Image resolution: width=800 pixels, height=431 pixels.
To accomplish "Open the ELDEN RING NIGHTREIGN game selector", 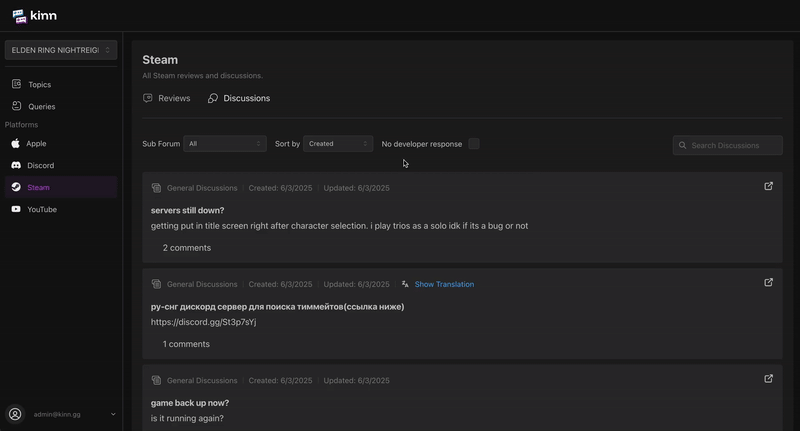I will tap(61, 50).
